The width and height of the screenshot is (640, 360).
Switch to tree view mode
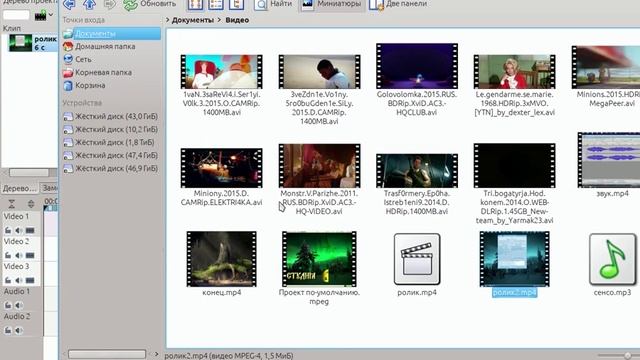(236, 4)
